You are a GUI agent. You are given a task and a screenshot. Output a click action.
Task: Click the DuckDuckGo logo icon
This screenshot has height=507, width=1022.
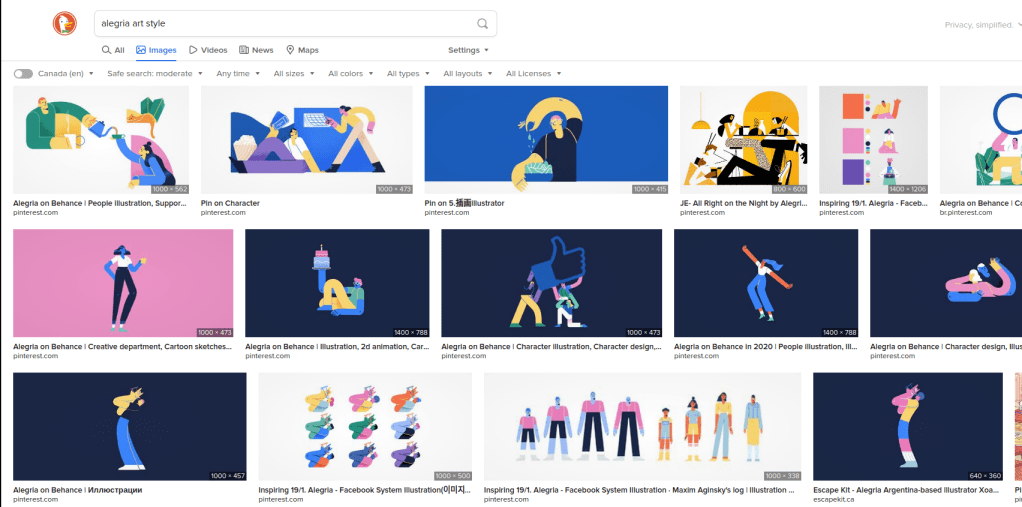pyautogui.click(x=65, y=24)
